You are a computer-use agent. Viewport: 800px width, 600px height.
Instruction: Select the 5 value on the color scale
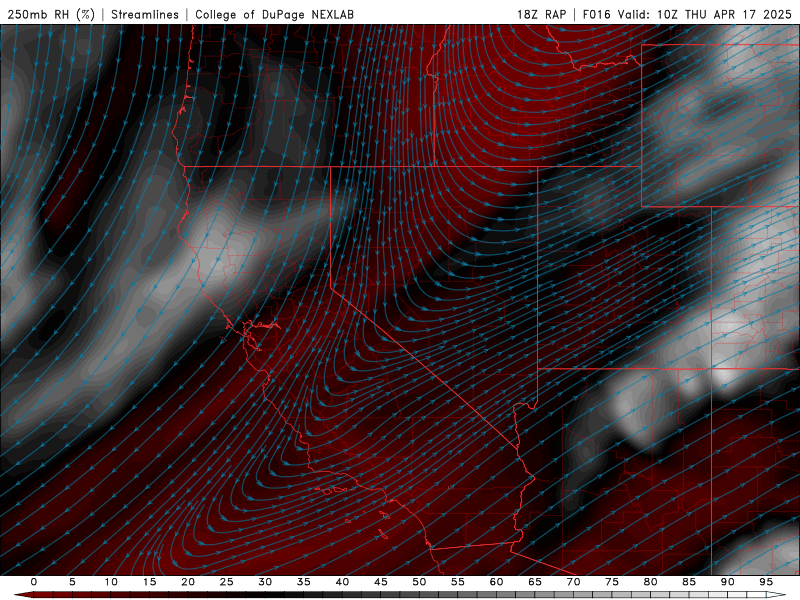click(x=72, y=582)
